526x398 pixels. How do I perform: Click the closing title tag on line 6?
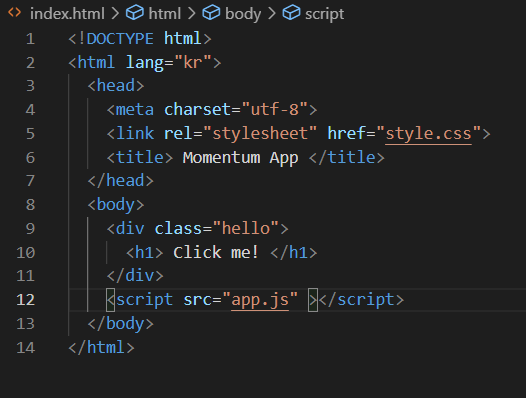click(x=347, y=157)
